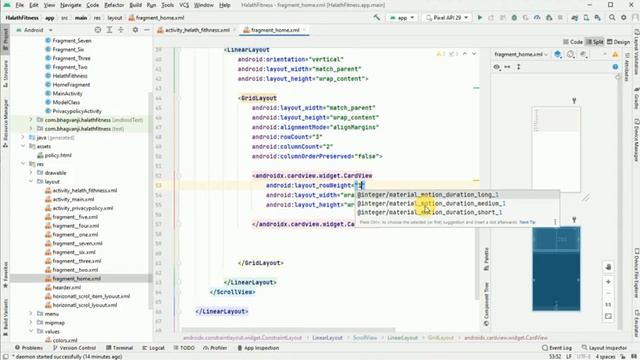Jump to previous highlighted error arrow
This screenshot has width=640, height=360.
pyautogui.click(x=465, y=54)
